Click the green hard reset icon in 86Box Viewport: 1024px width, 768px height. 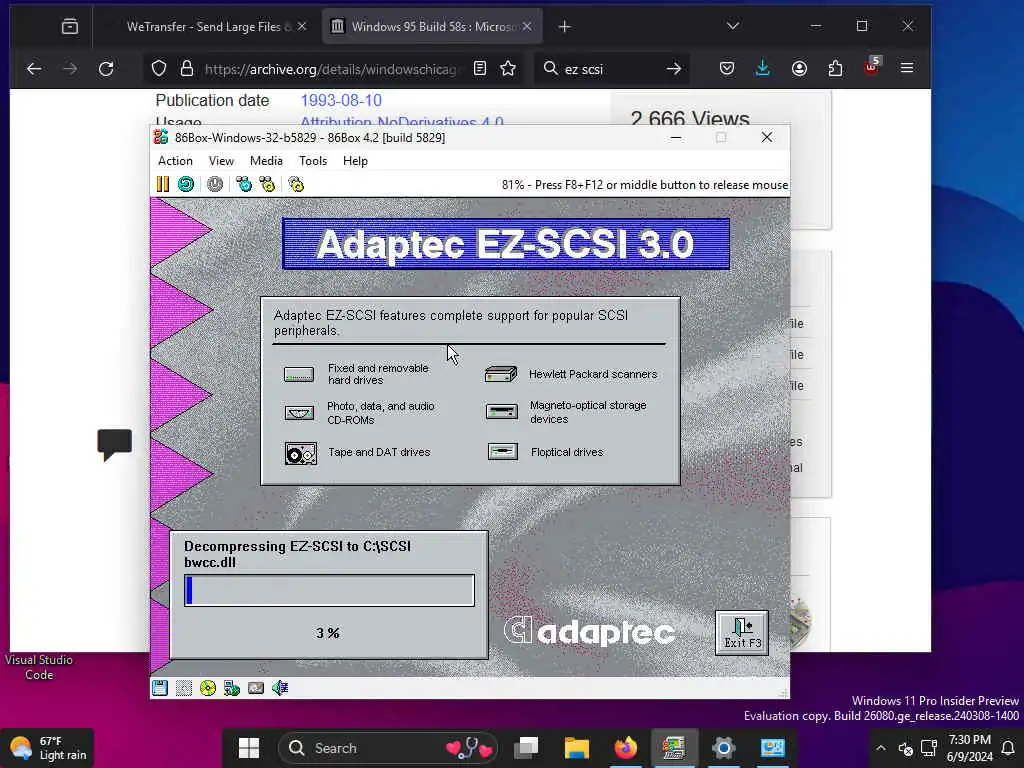click(x=186, y=184)
